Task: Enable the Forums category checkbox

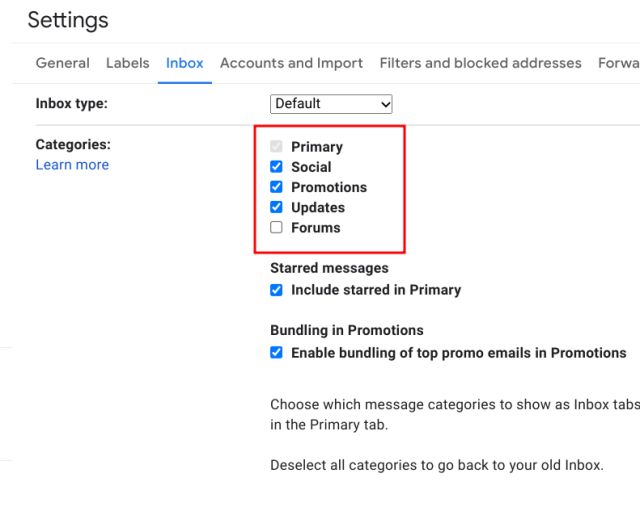Action: tap(277, 227)
